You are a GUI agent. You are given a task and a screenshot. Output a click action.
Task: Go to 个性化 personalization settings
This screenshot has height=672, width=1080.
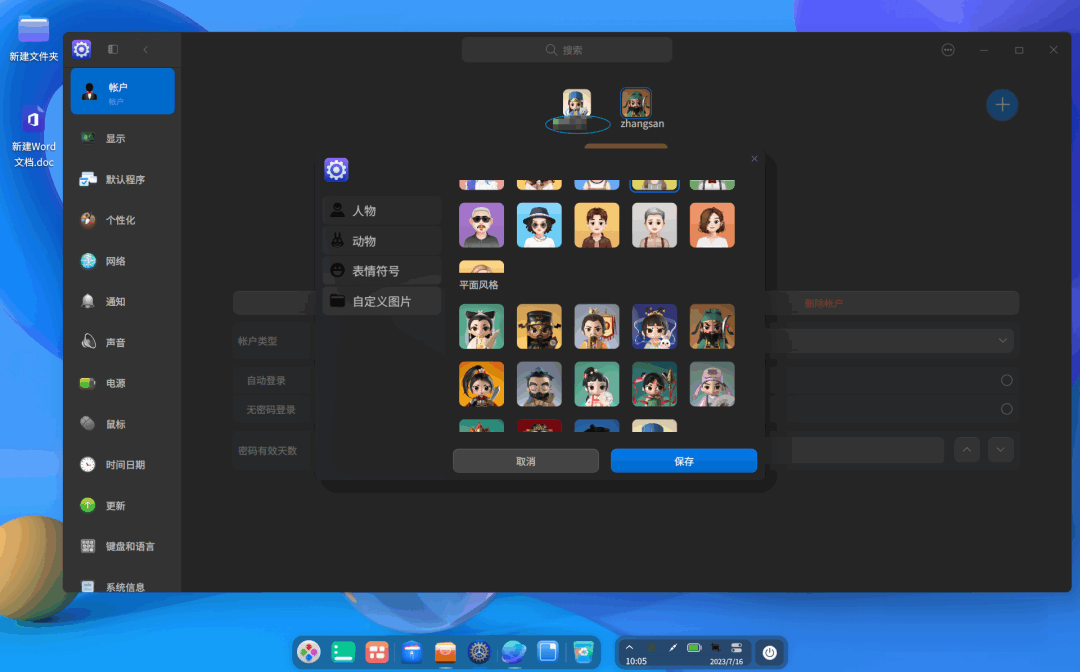click(123, 220)
